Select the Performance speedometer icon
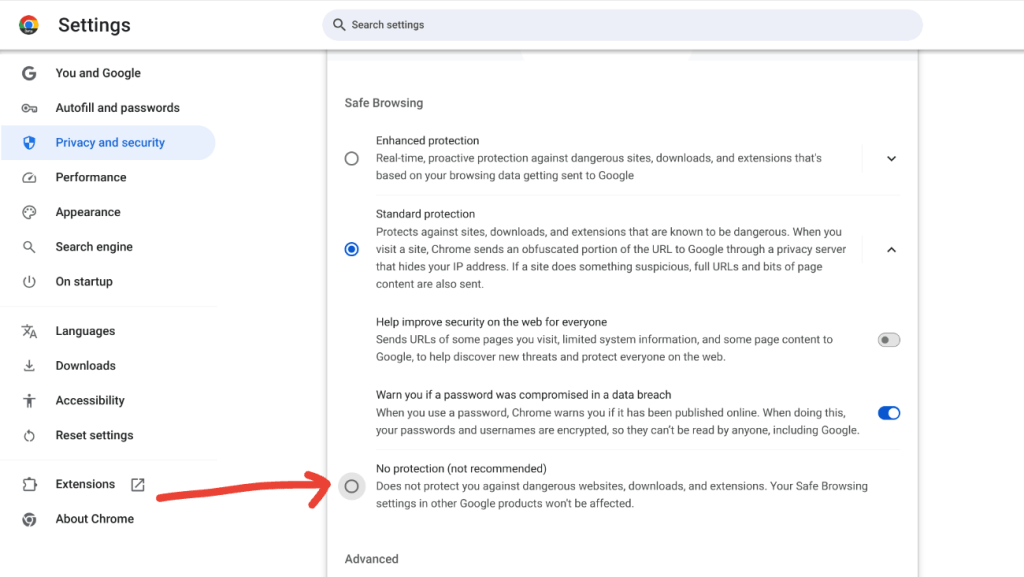The height and width of the screenshot is (577, 1024). (28, 177)
